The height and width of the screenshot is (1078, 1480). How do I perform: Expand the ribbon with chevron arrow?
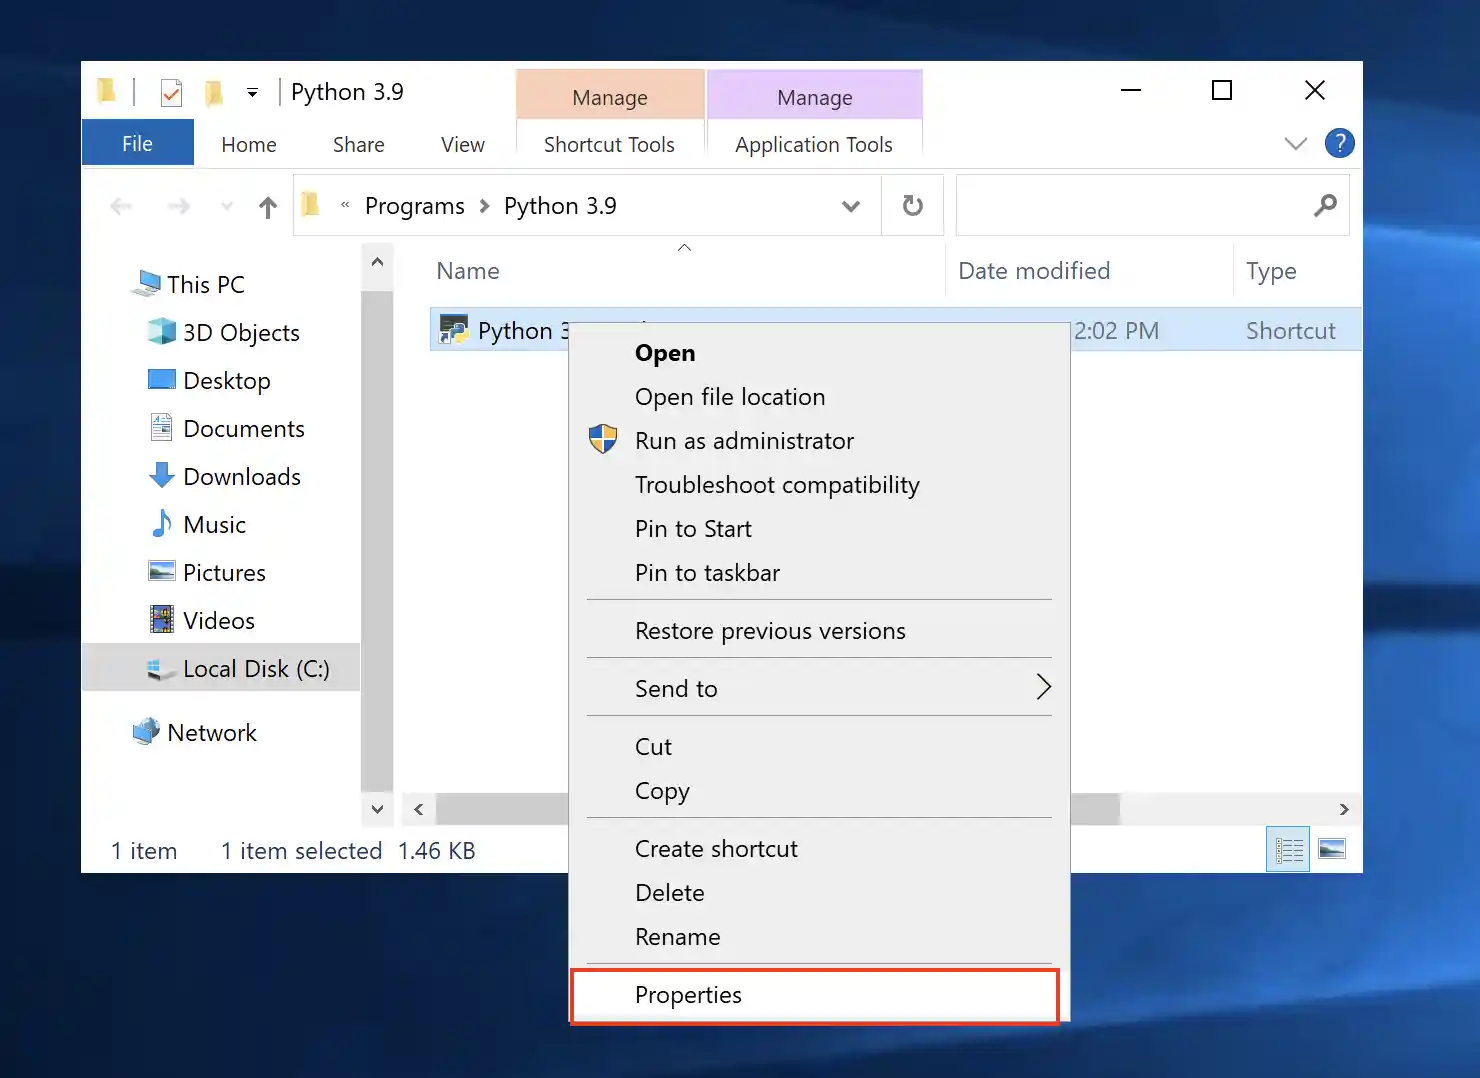click(x=1295, y=144)
